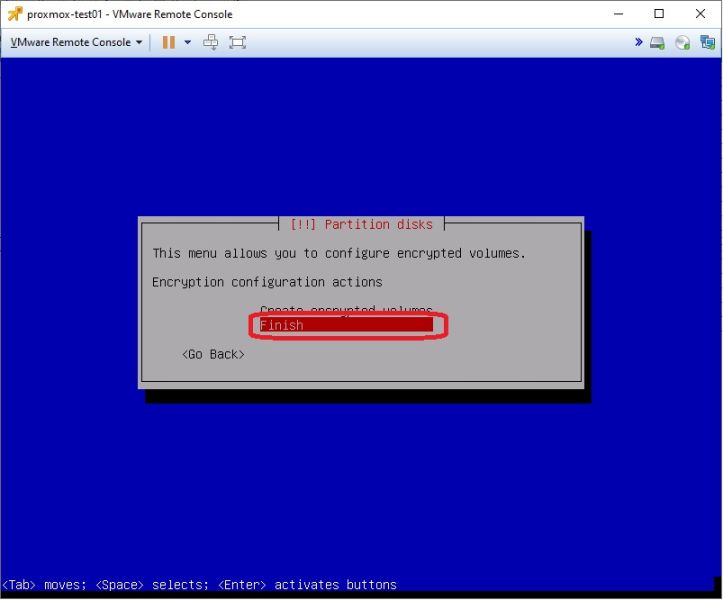
Task: Activate the Go Back button
Action: pos(213,354)
